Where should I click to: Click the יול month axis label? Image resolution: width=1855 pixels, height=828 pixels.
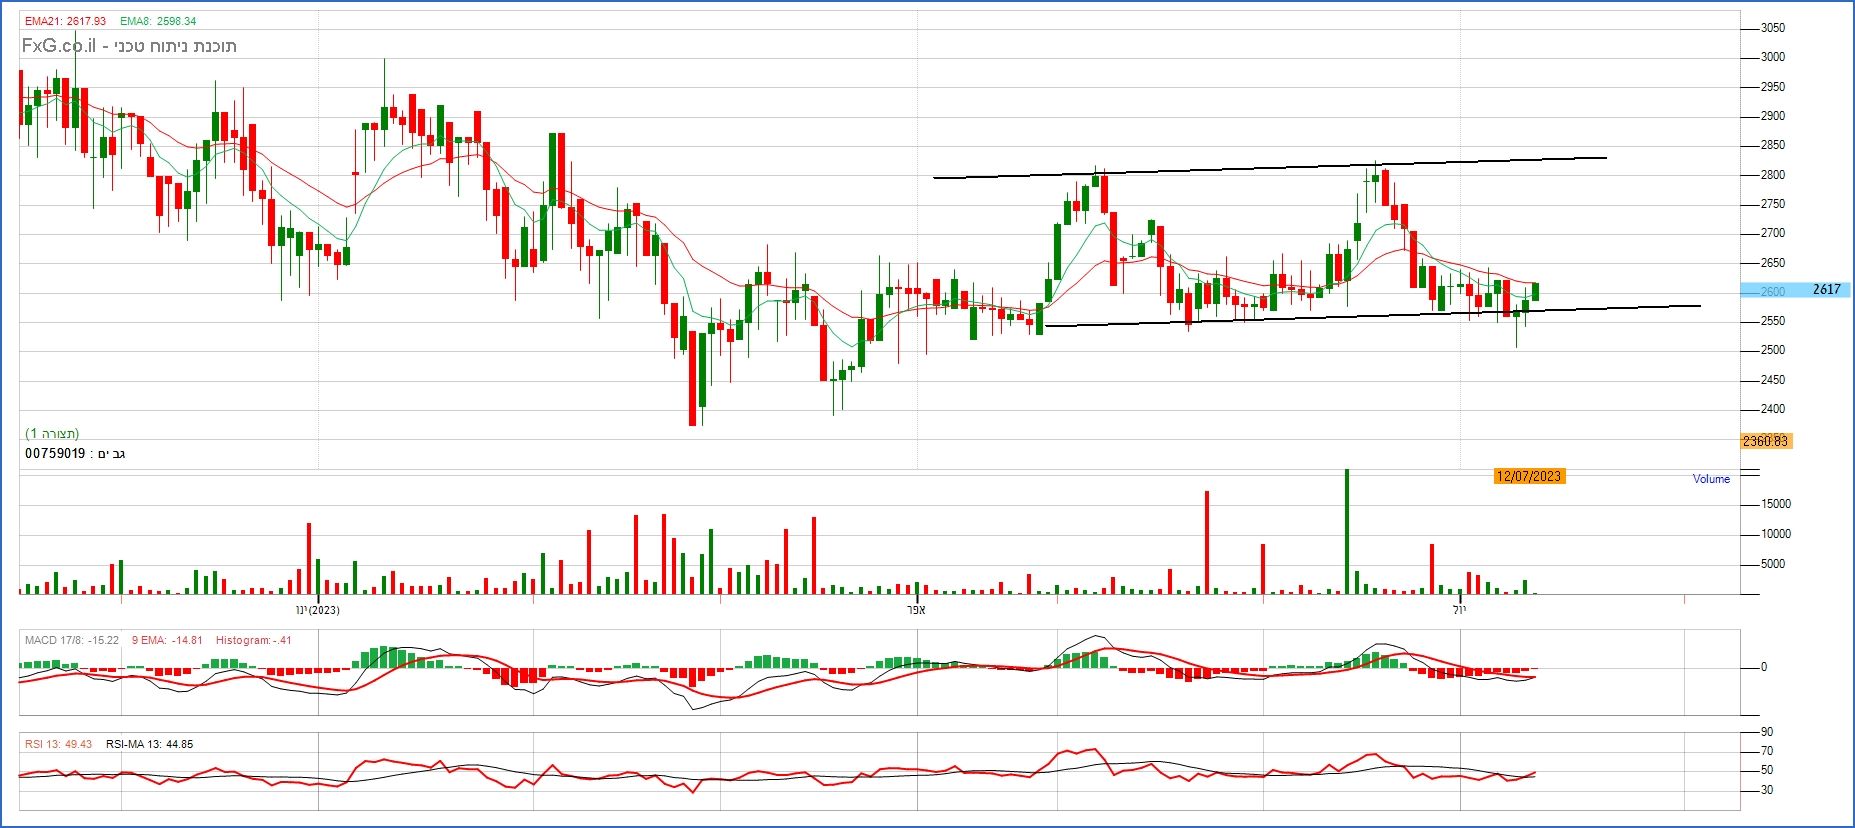click(1459, 610)
